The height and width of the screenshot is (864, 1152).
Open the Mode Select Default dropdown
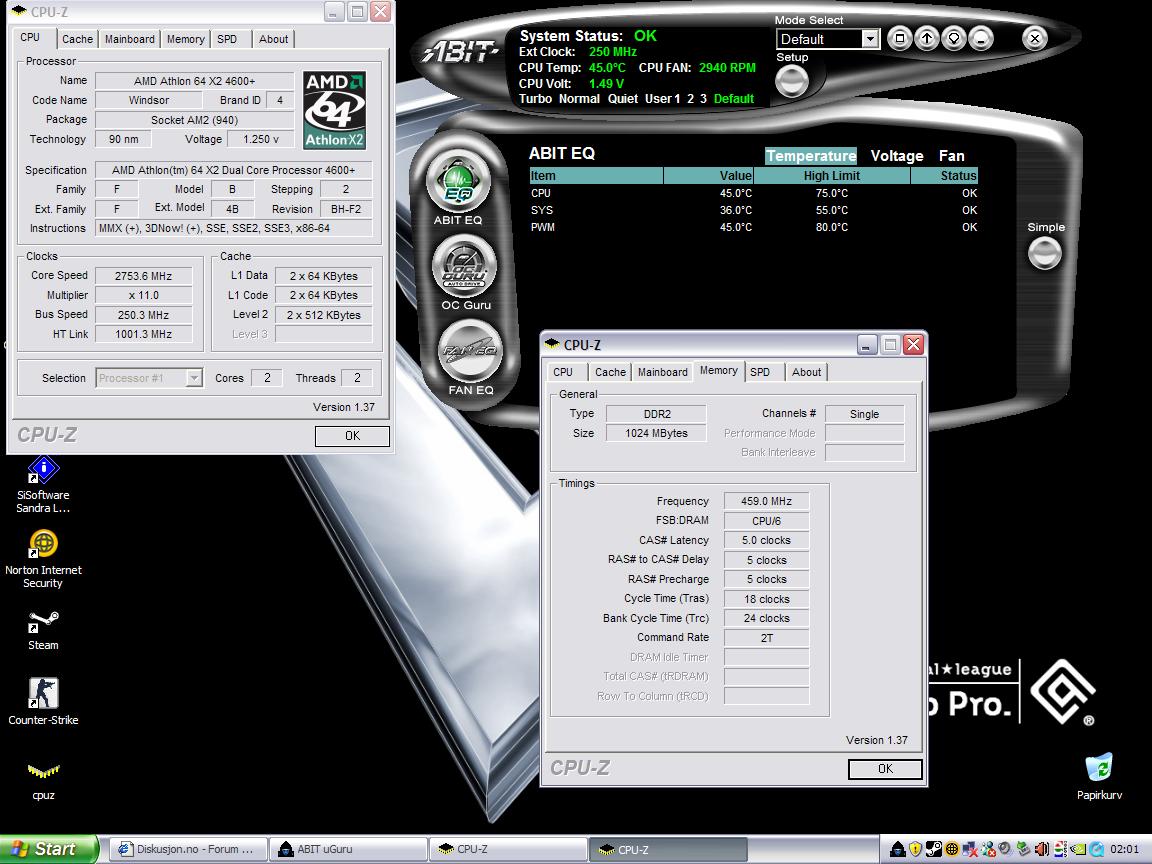pyautogui.click(x=870, y=39)
